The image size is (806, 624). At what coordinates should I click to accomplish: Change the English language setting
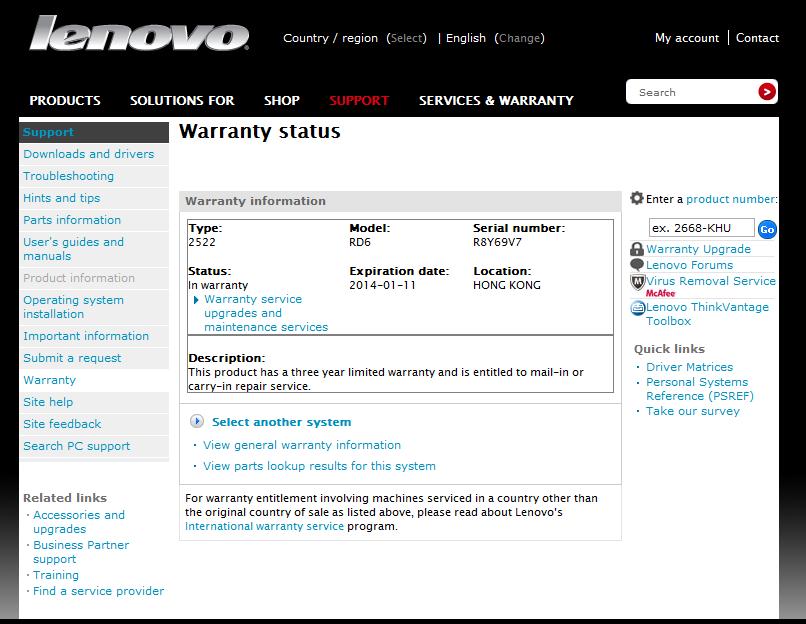point(520,38)
